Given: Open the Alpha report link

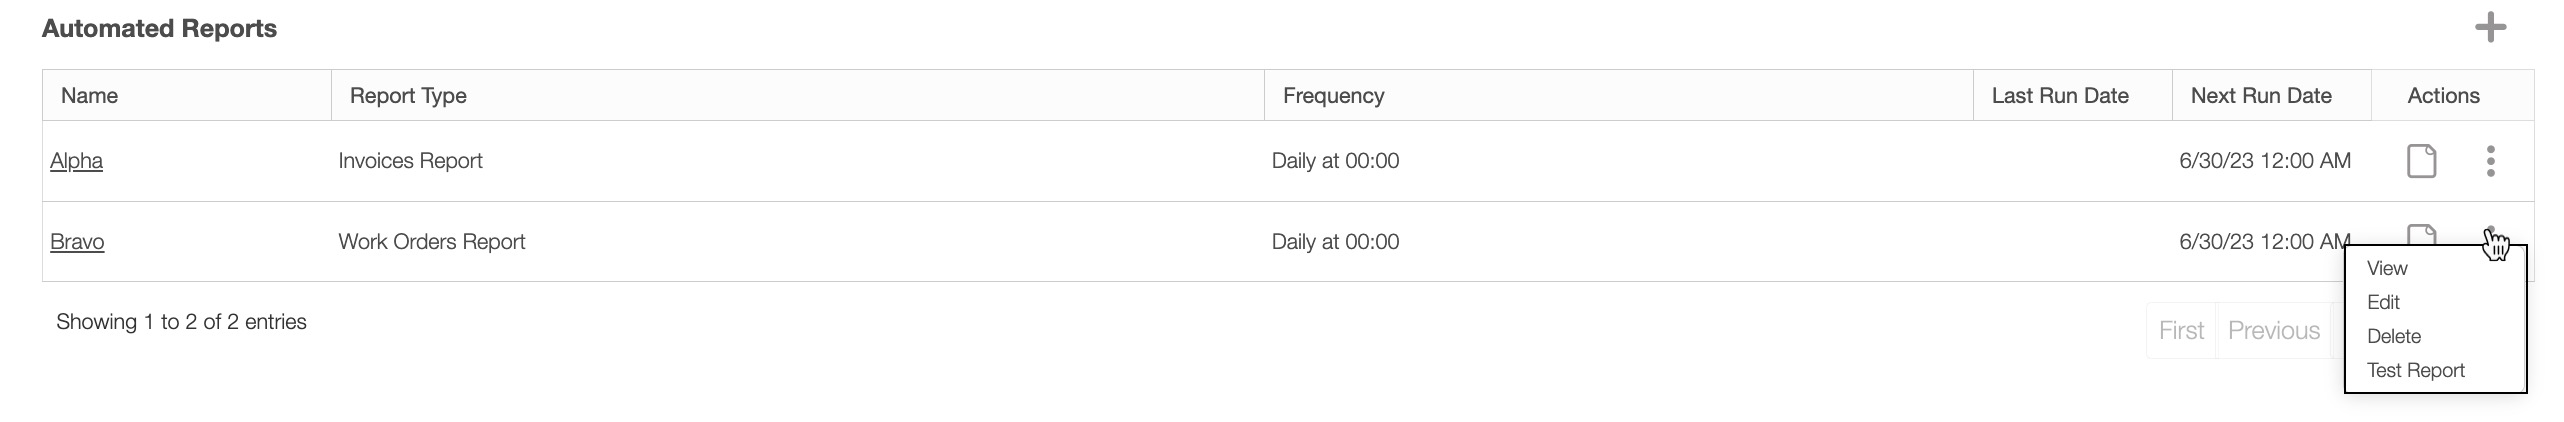Looking at the screenshot, I should [76, 161].
